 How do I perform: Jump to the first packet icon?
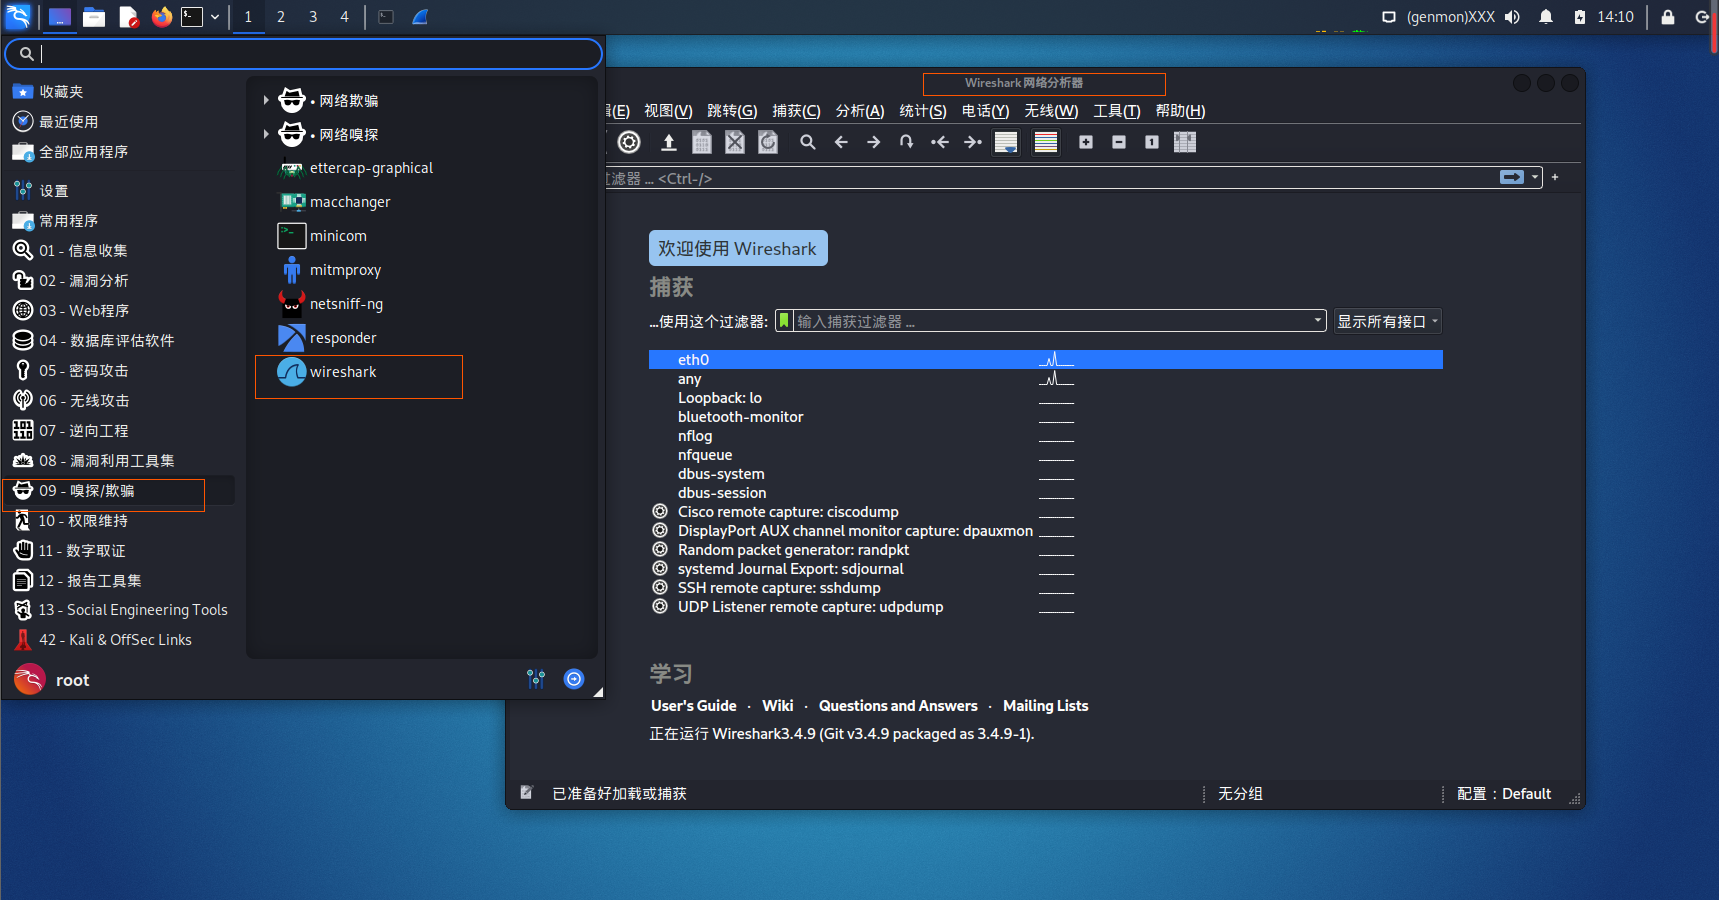pyautogui.click(x=940, y=142)
